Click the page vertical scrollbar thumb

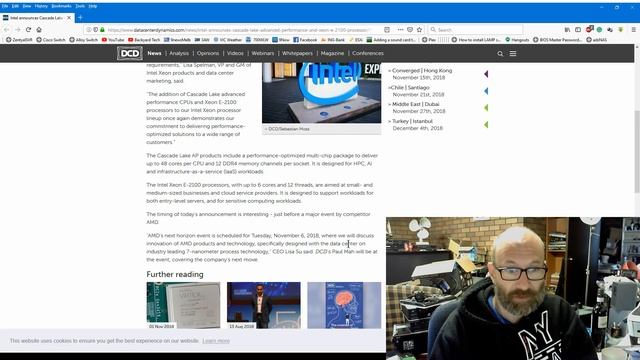coord(637,152)
